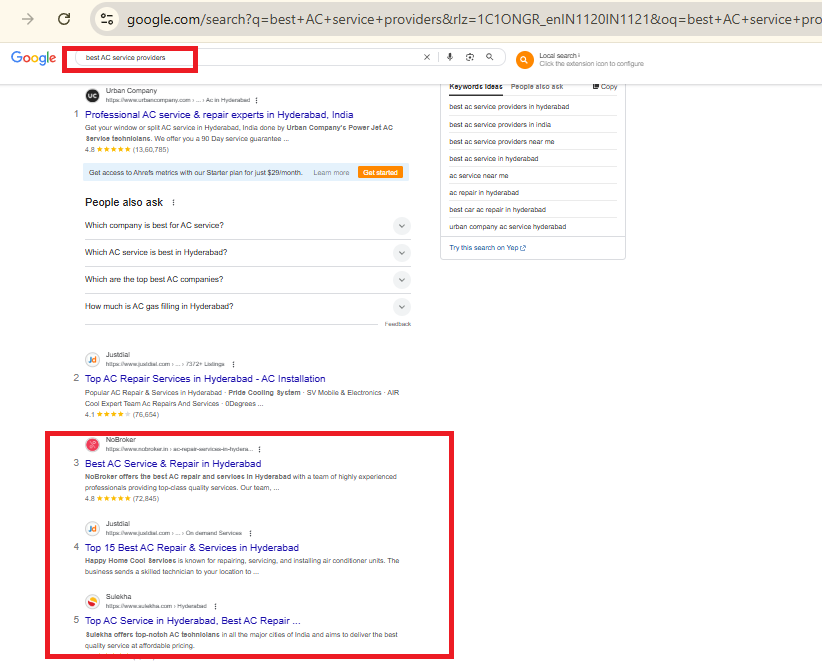
Task: Click the NoBroker favicon
Action: click(92, 445)
